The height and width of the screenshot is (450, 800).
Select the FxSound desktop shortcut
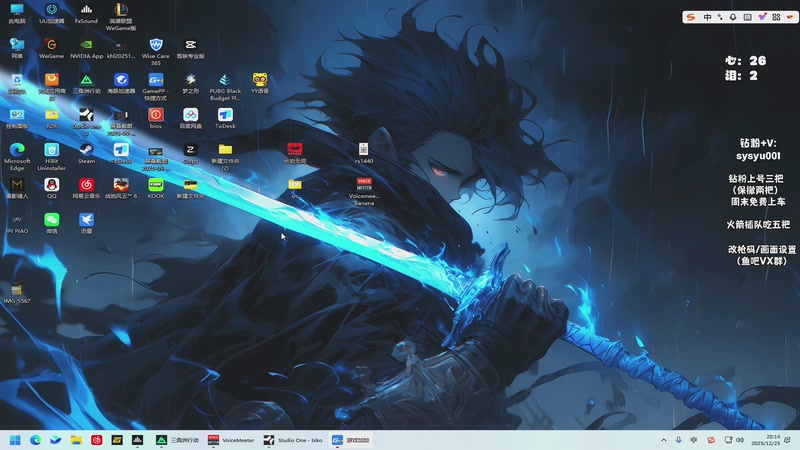tap(86, 14)
